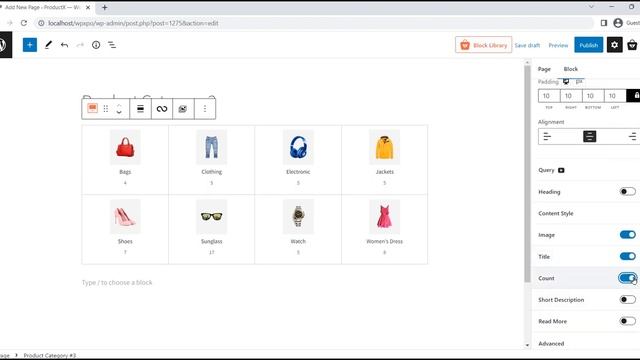The width and height of the screenshot is (640, 360).
Task: Click the Bags category image
Action: pyautogui.click(x=125, y=147)
